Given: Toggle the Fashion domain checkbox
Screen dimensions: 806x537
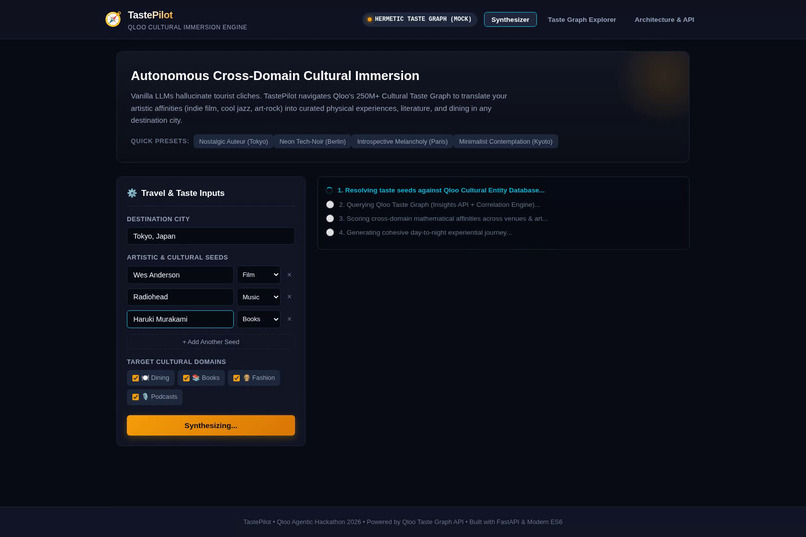Looking at the screenshot, I should tap(236, 378).
